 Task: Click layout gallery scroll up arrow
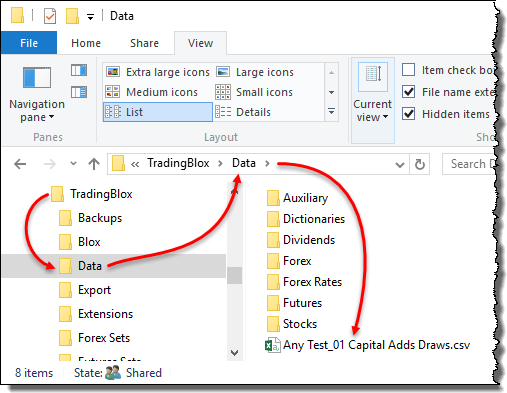coord(331,73)
